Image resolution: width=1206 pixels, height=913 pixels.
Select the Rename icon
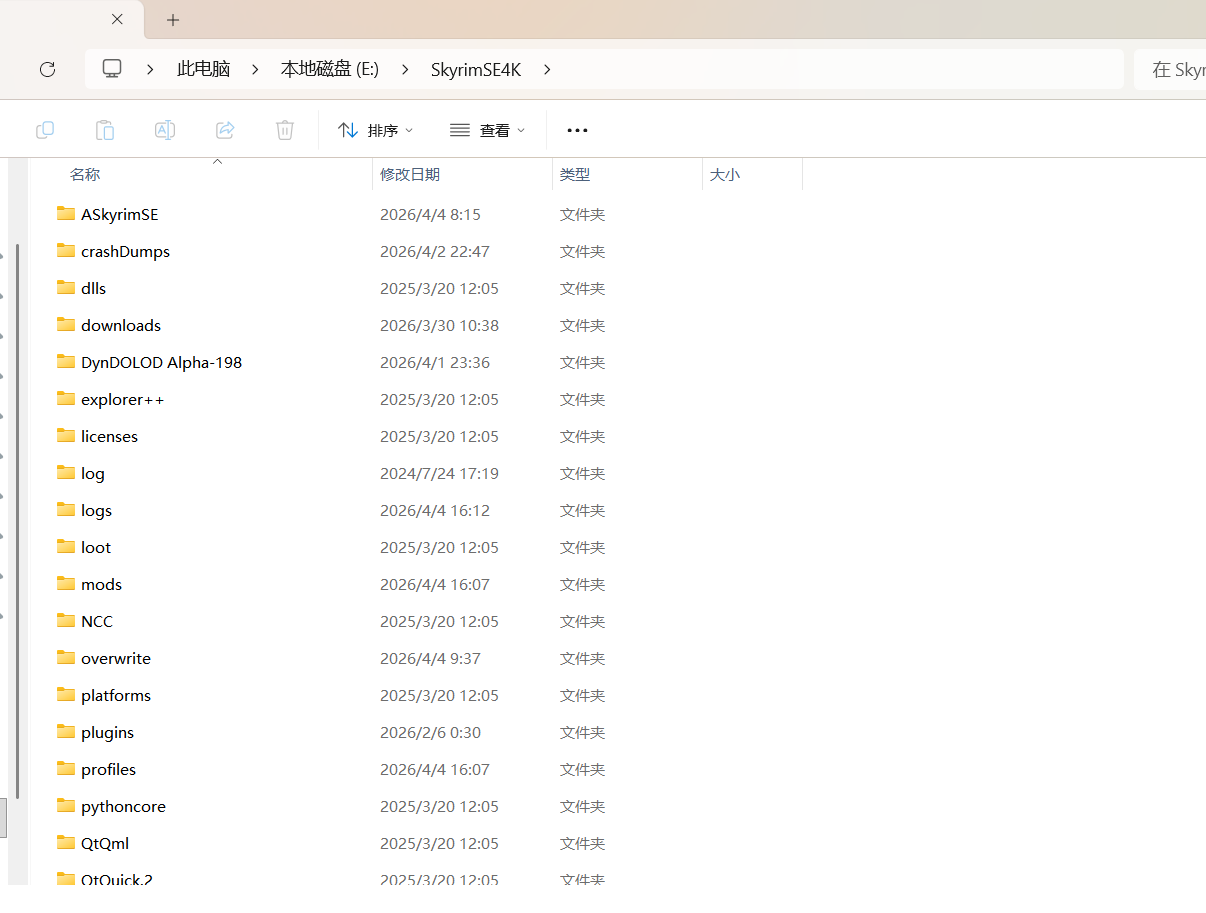click(x=164, y=130)
